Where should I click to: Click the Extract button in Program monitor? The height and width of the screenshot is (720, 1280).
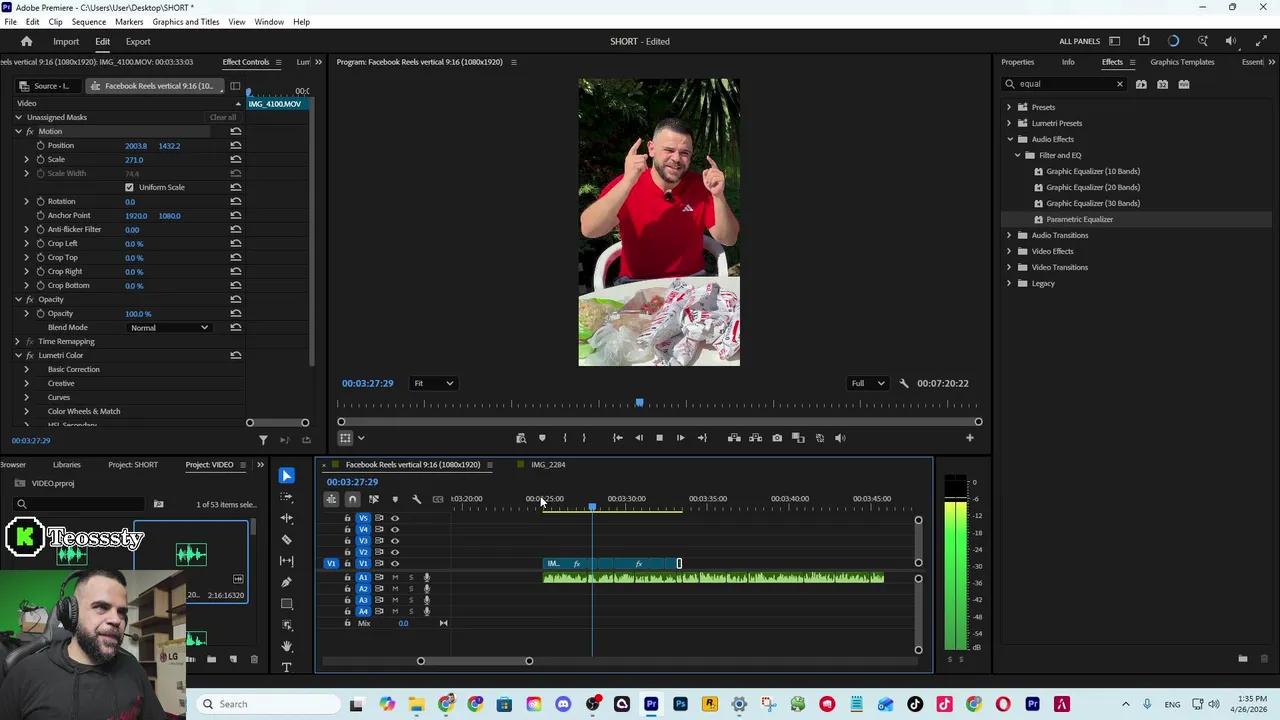(x=755, y=438)
